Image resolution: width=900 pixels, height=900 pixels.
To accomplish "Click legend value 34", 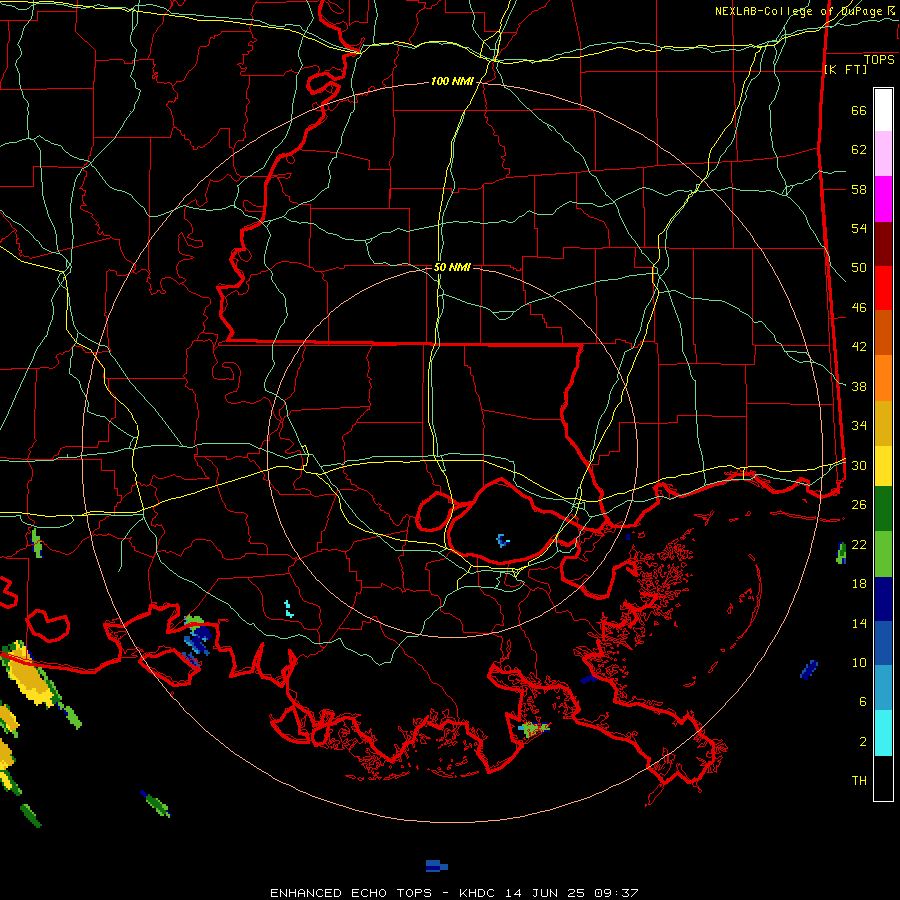I will tap(859, 425).
